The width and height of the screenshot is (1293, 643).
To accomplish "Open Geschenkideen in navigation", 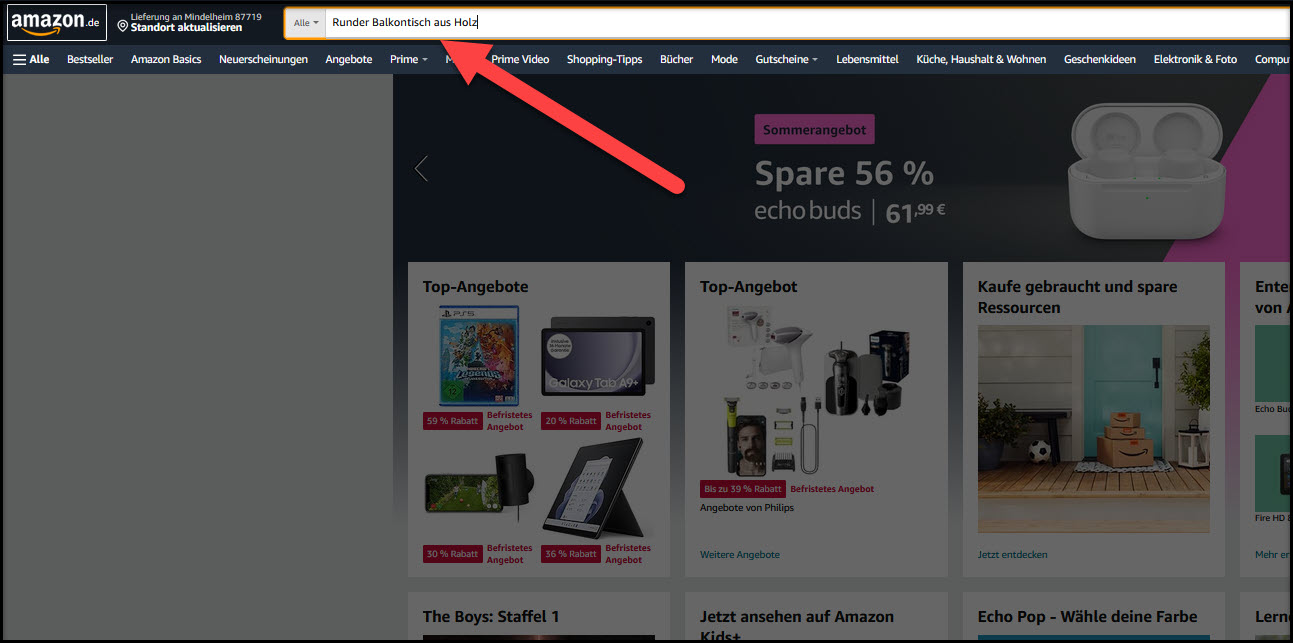I will [x=1100, y=59].
